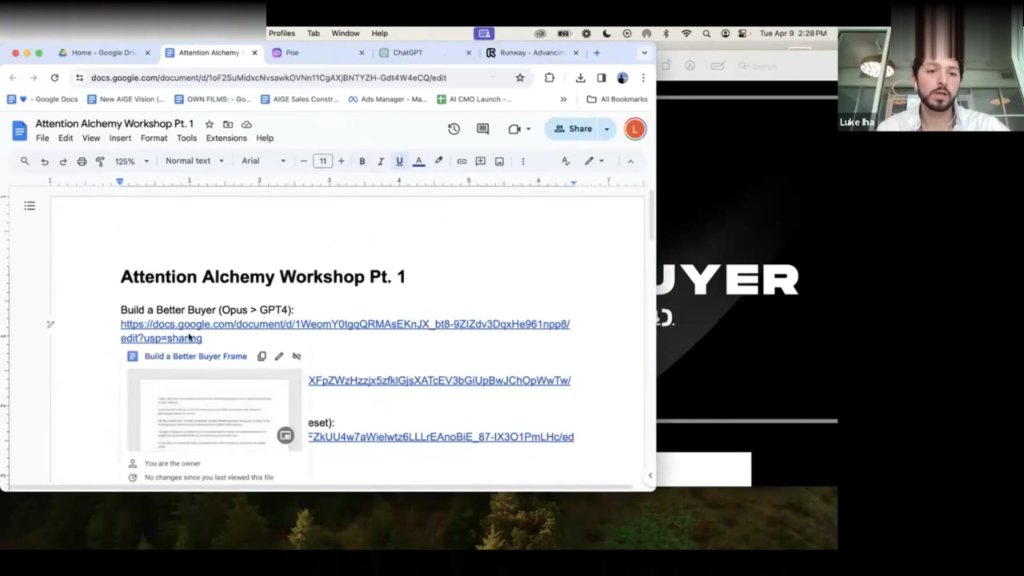The width and height of the screenshot is (1024, 576).
Task: Open the editing mode pencil dropdown
Action: coord(594,161)
